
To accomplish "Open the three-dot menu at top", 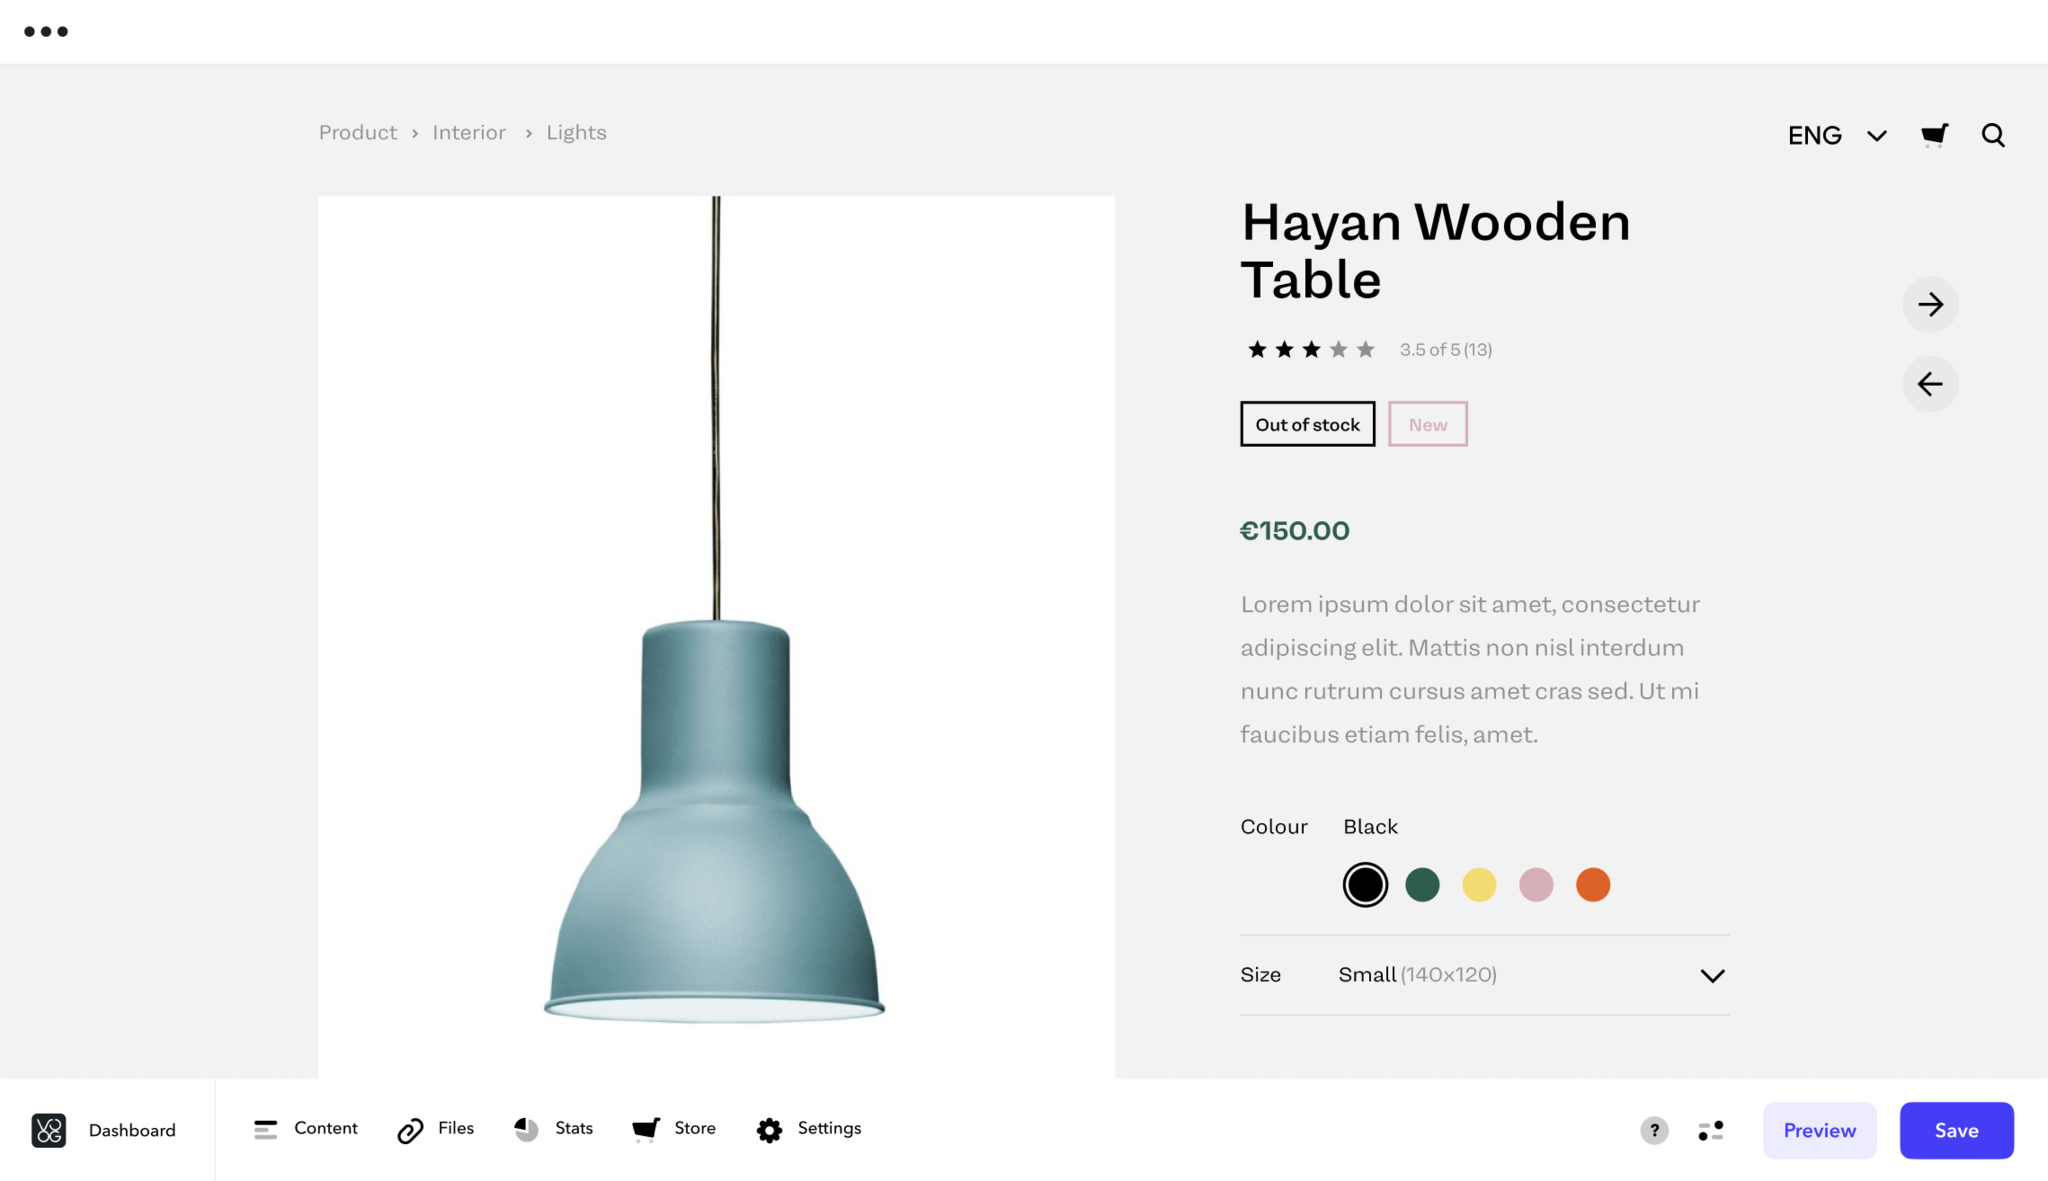I will click(x=46, y=32).
